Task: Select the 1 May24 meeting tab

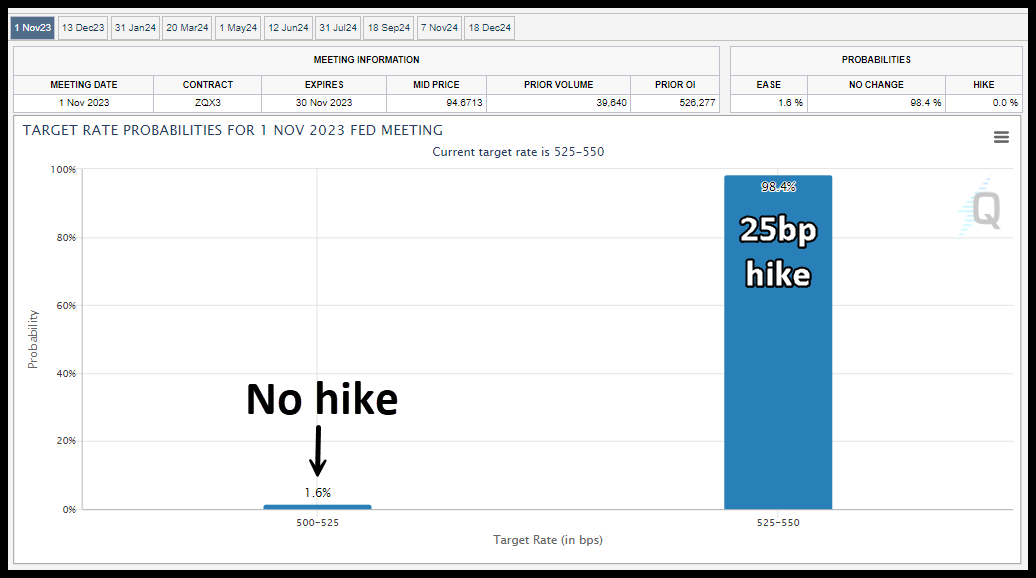Action: tap(239, 28)
